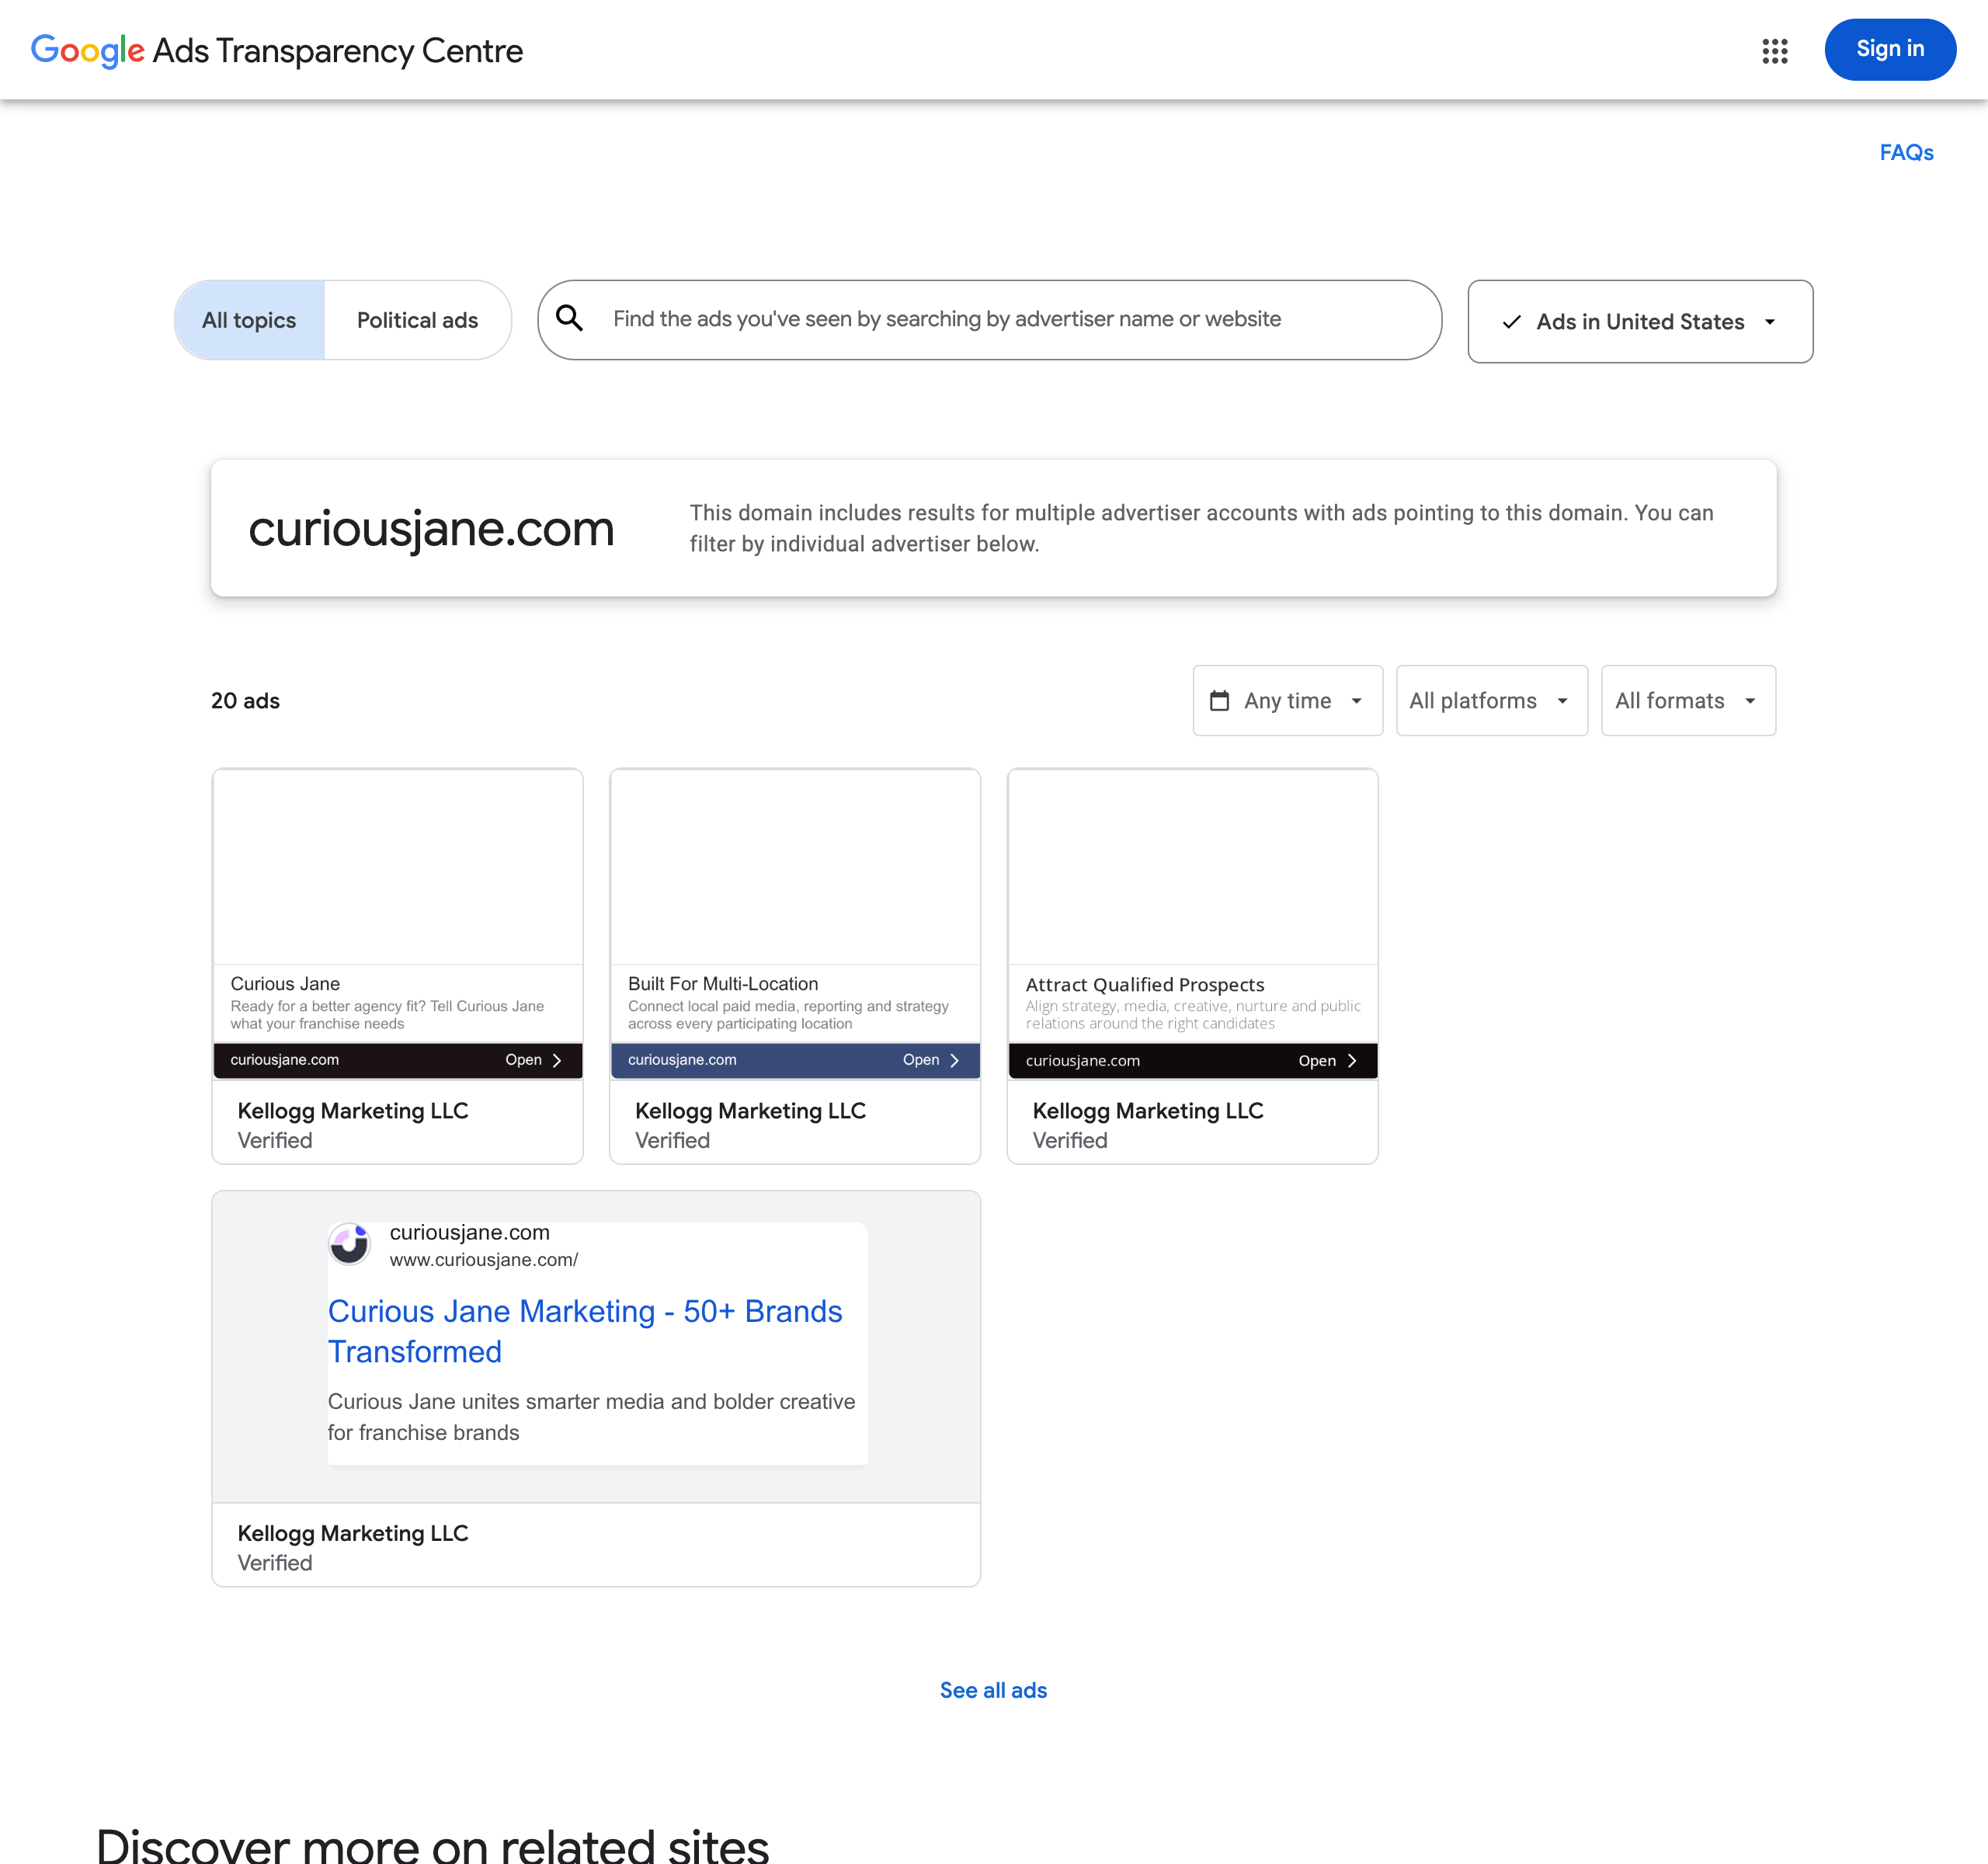Viewport: 1988px width, 1864px height.
Task: Click the www.curiousjane.com/ URL text
Action: (484, 1260)
